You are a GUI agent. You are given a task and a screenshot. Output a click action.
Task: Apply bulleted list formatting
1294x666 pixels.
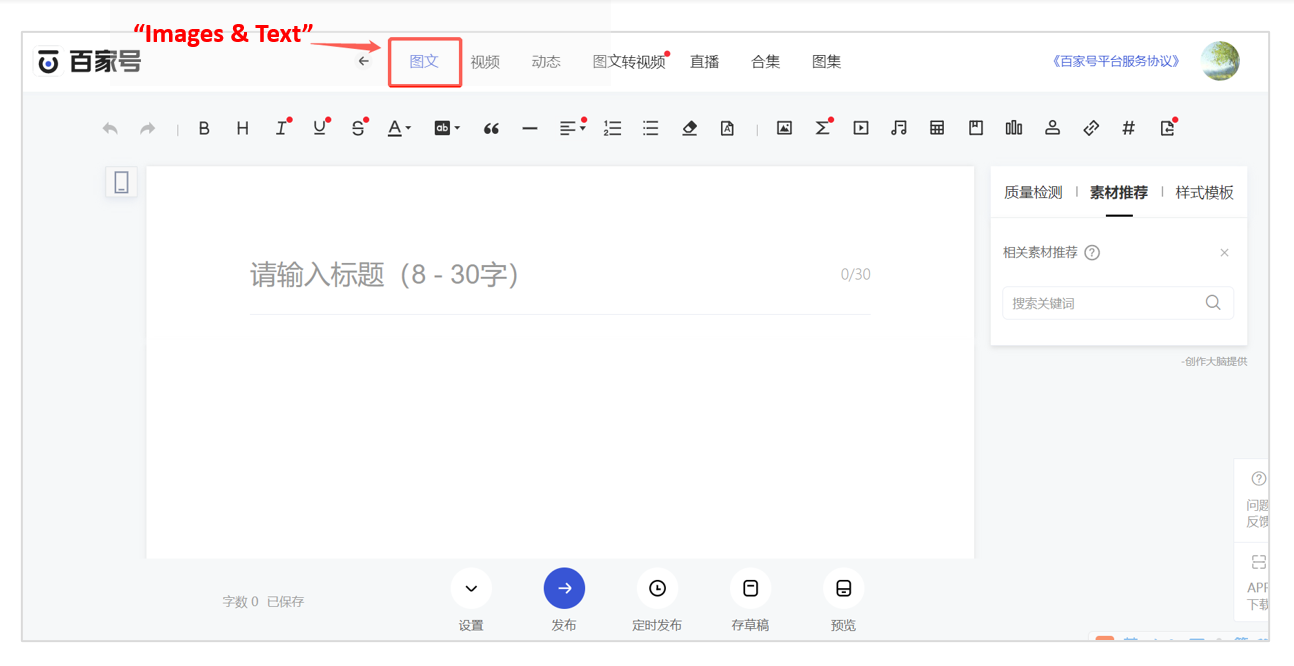pos(651,128)
